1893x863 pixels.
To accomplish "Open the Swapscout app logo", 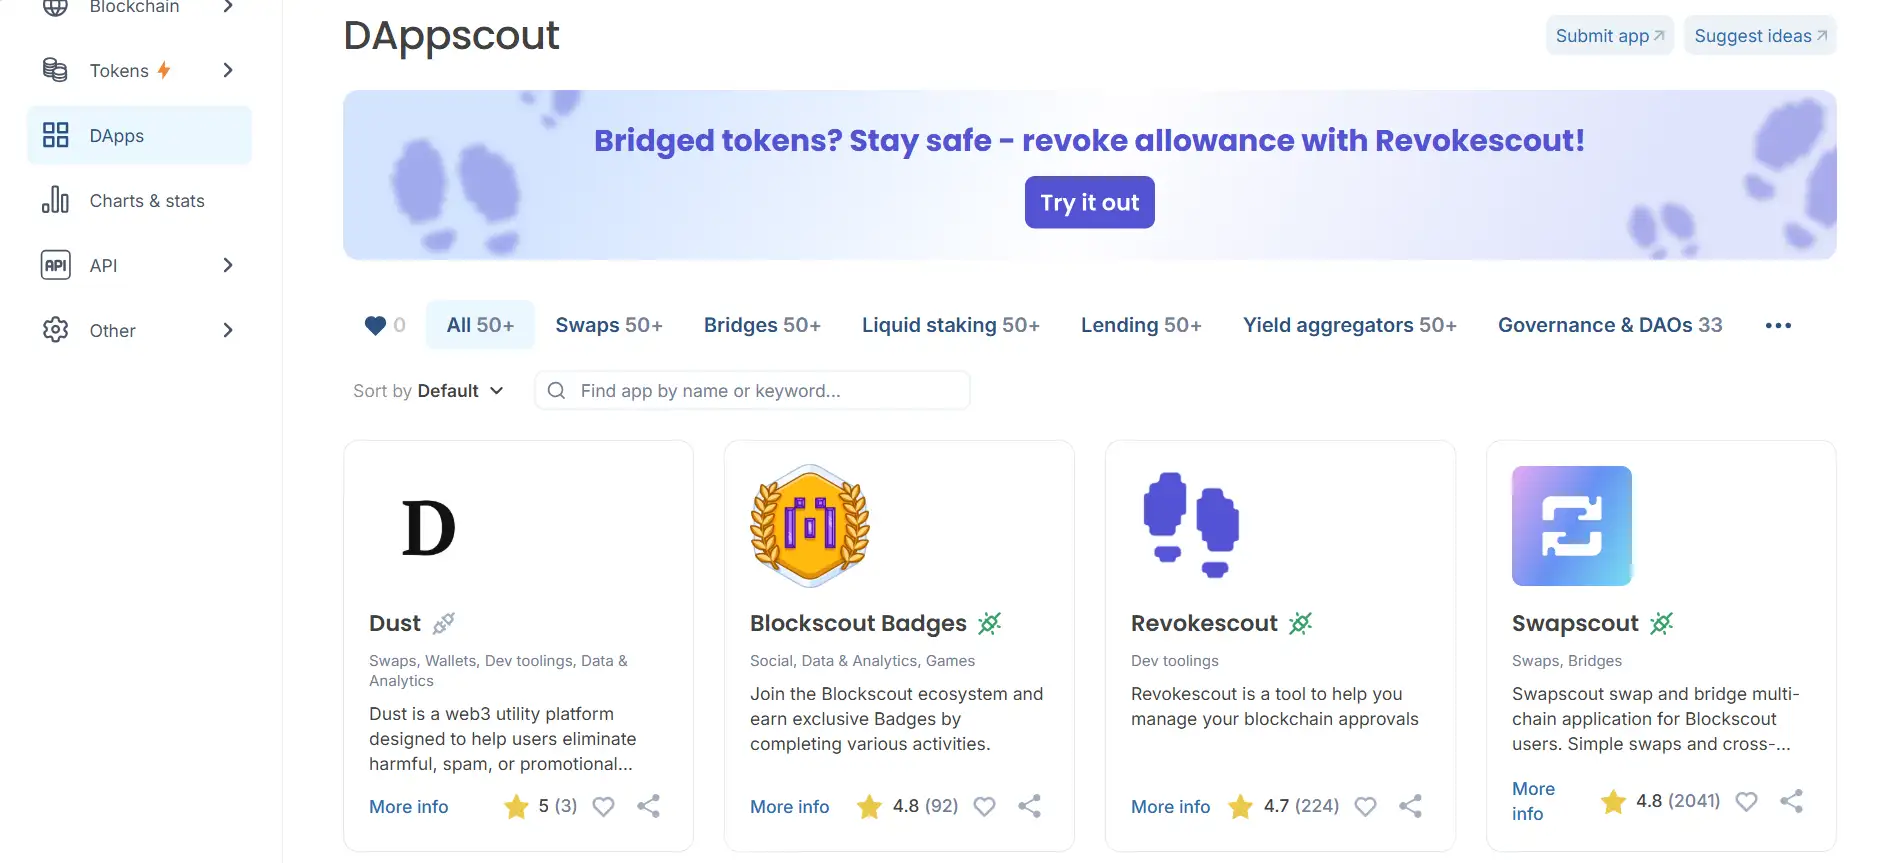I will click(x=1571, y=526).
